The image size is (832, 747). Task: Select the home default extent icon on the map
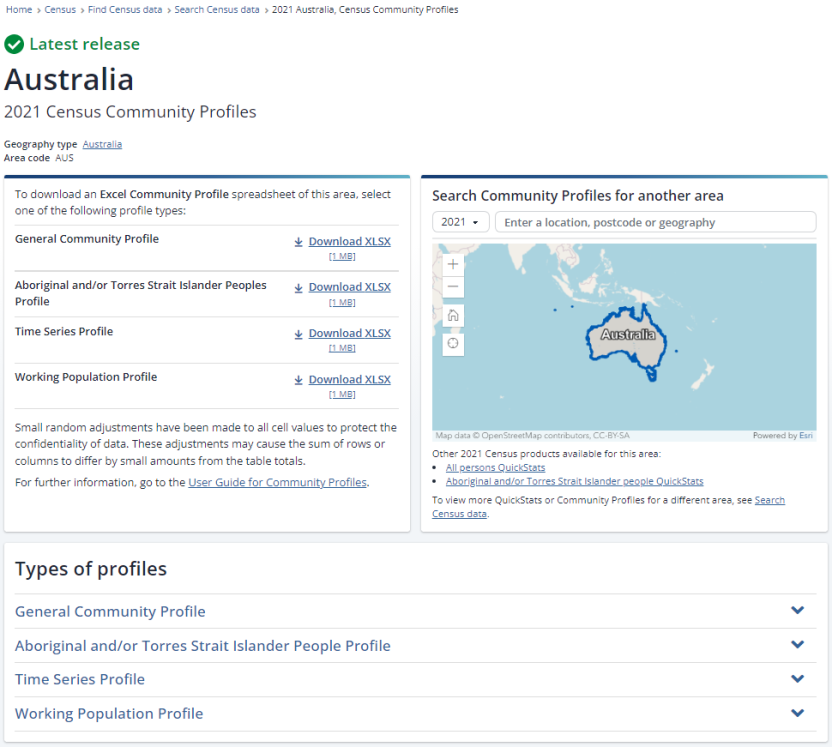click(453, 314)
